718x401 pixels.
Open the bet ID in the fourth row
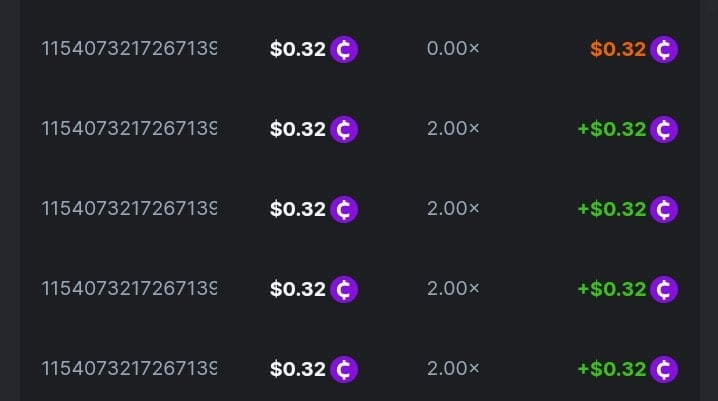(129, 288)
